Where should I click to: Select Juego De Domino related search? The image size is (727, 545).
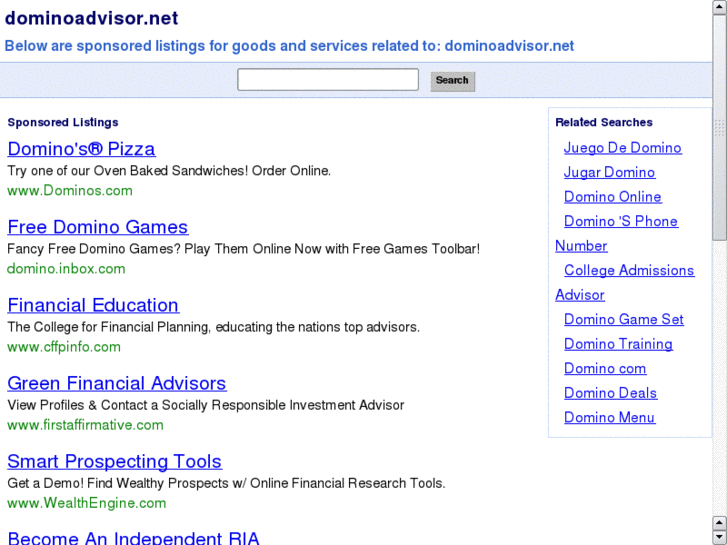click(622, 148)
